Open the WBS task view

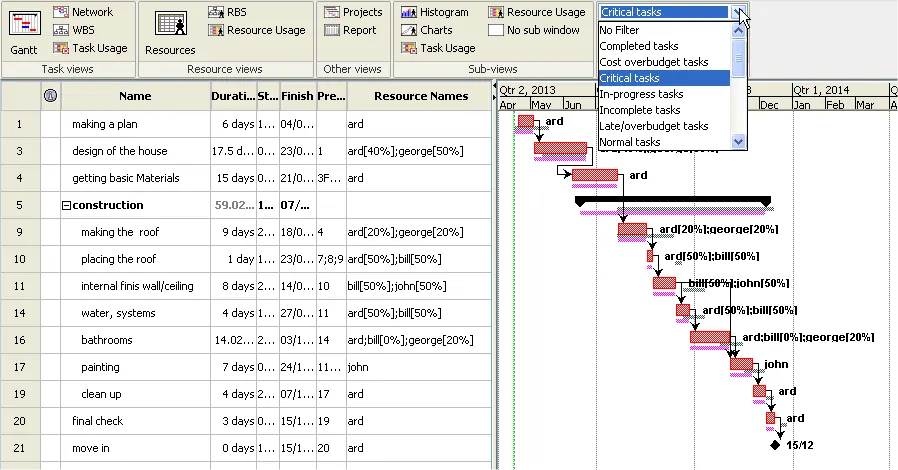point(74,30)
